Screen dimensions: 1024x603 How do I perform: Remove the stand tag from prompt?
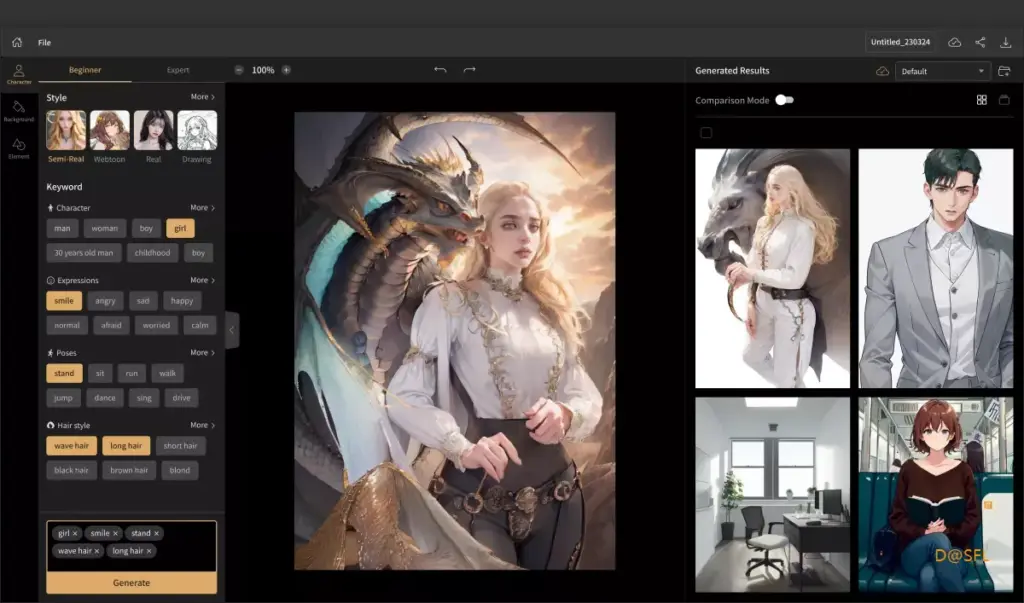coord(157,534)
